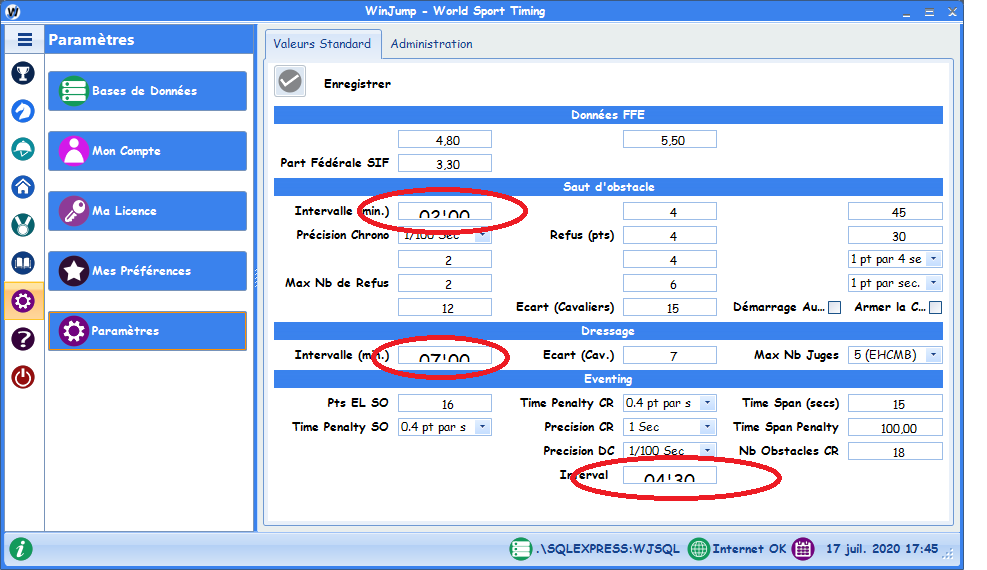Click the blue circular arrow sidebar icon
The width and height of the screenshot is (987, 570).
pyautogui.click(x=23, y=111)
